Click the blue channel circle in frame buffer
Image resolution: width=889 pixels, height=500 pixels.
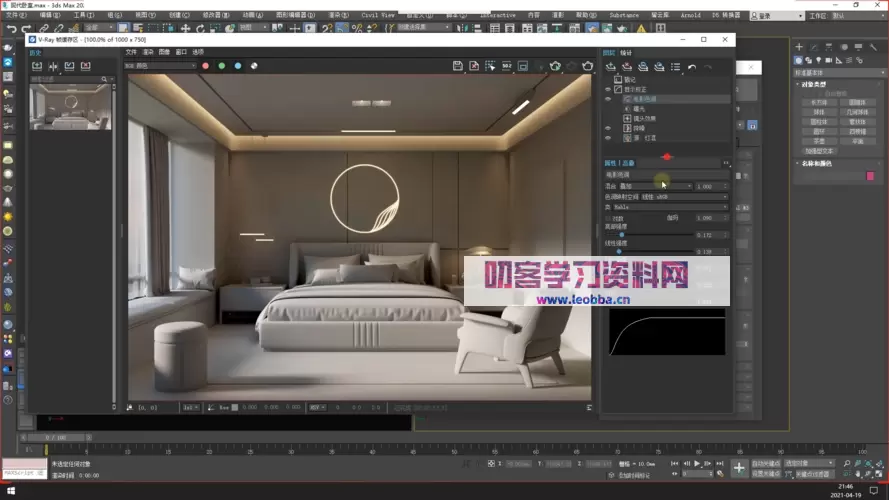tap(238, 66)
